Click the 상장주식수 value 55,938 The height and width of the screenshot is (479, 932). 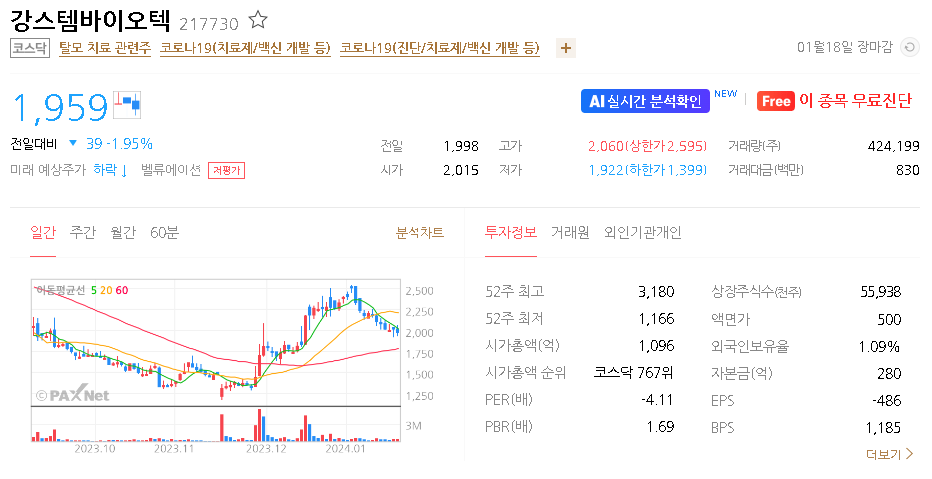[881, 292]
